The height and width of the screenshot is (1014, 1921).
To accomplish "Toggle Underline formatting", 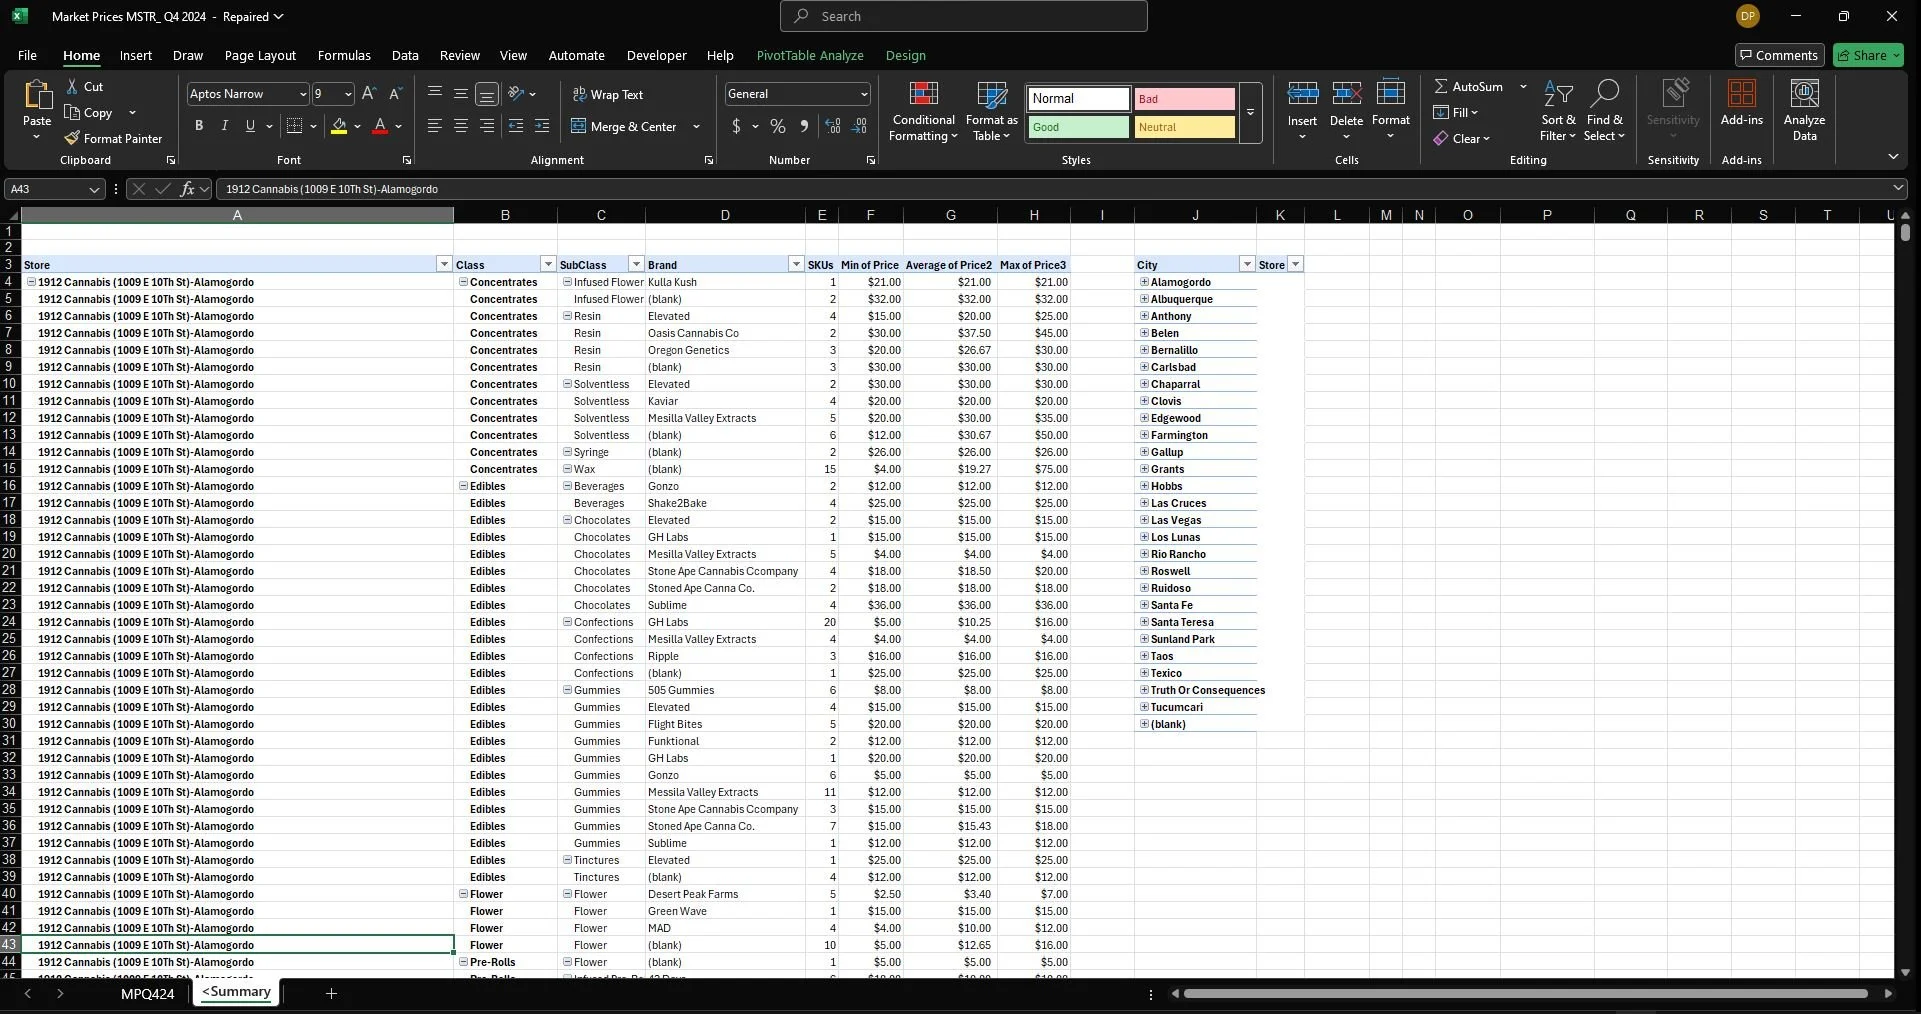I will [x=250, y=126].
